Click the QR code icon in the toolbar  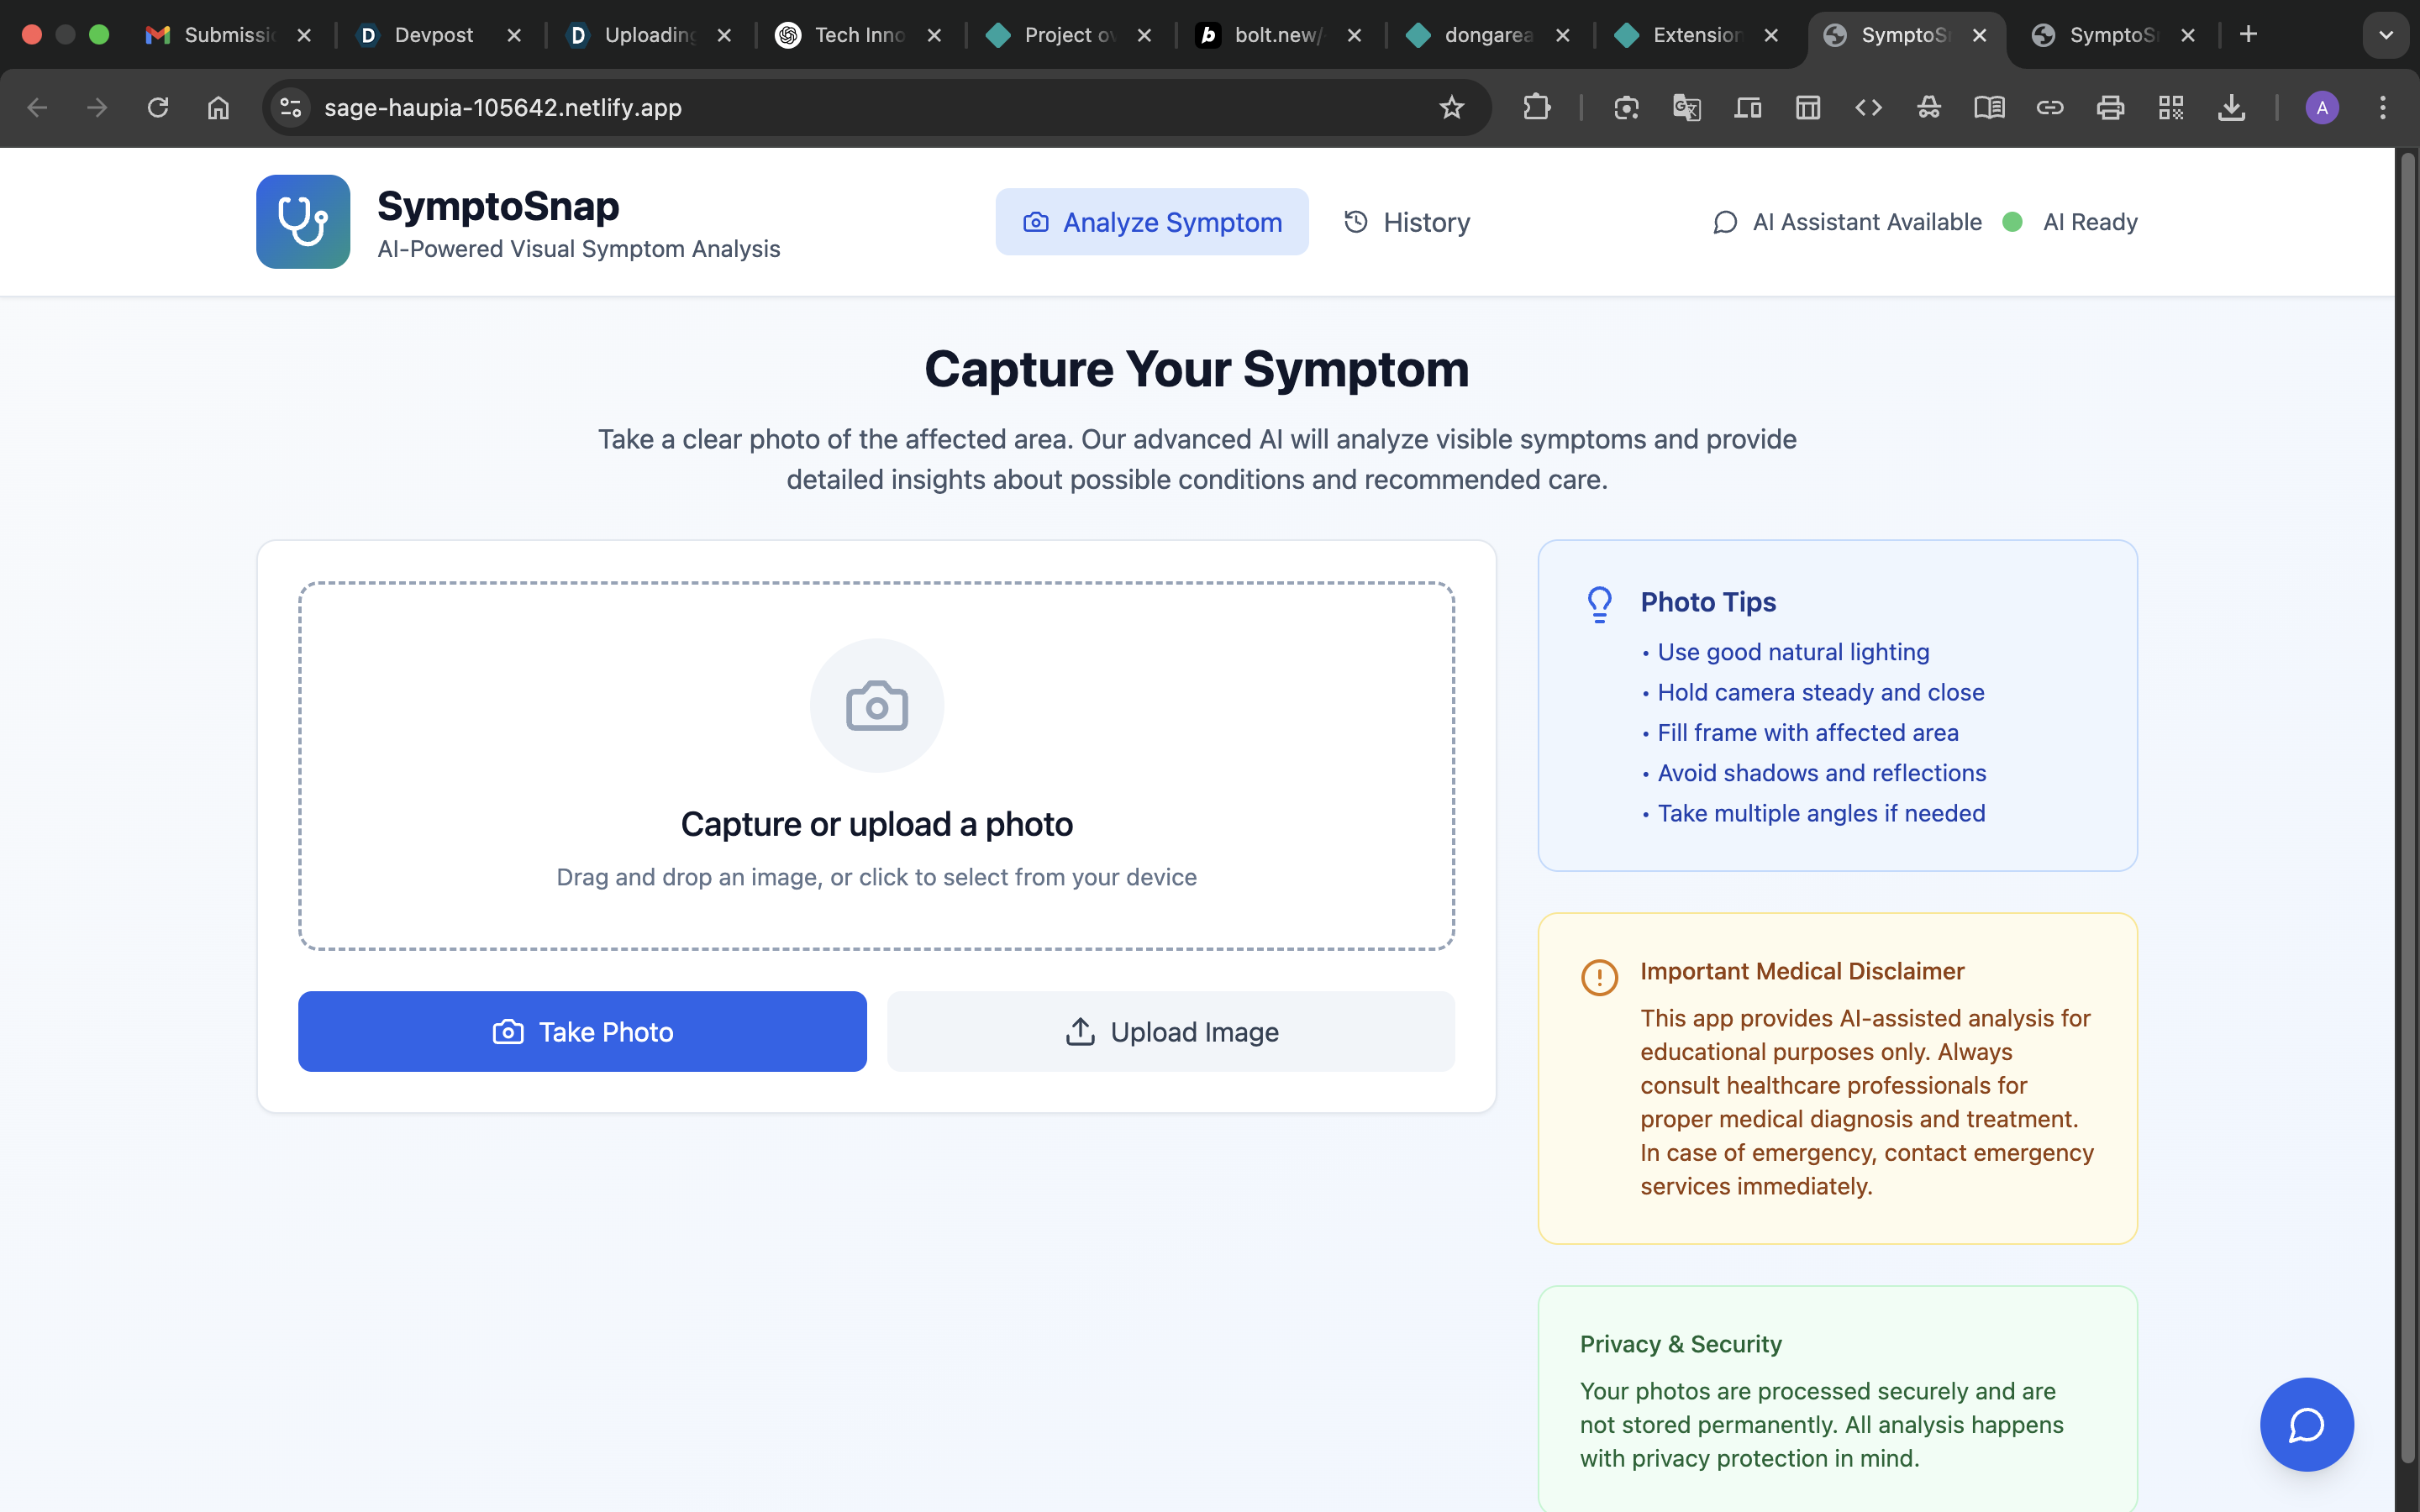(x=2170, y=108)
